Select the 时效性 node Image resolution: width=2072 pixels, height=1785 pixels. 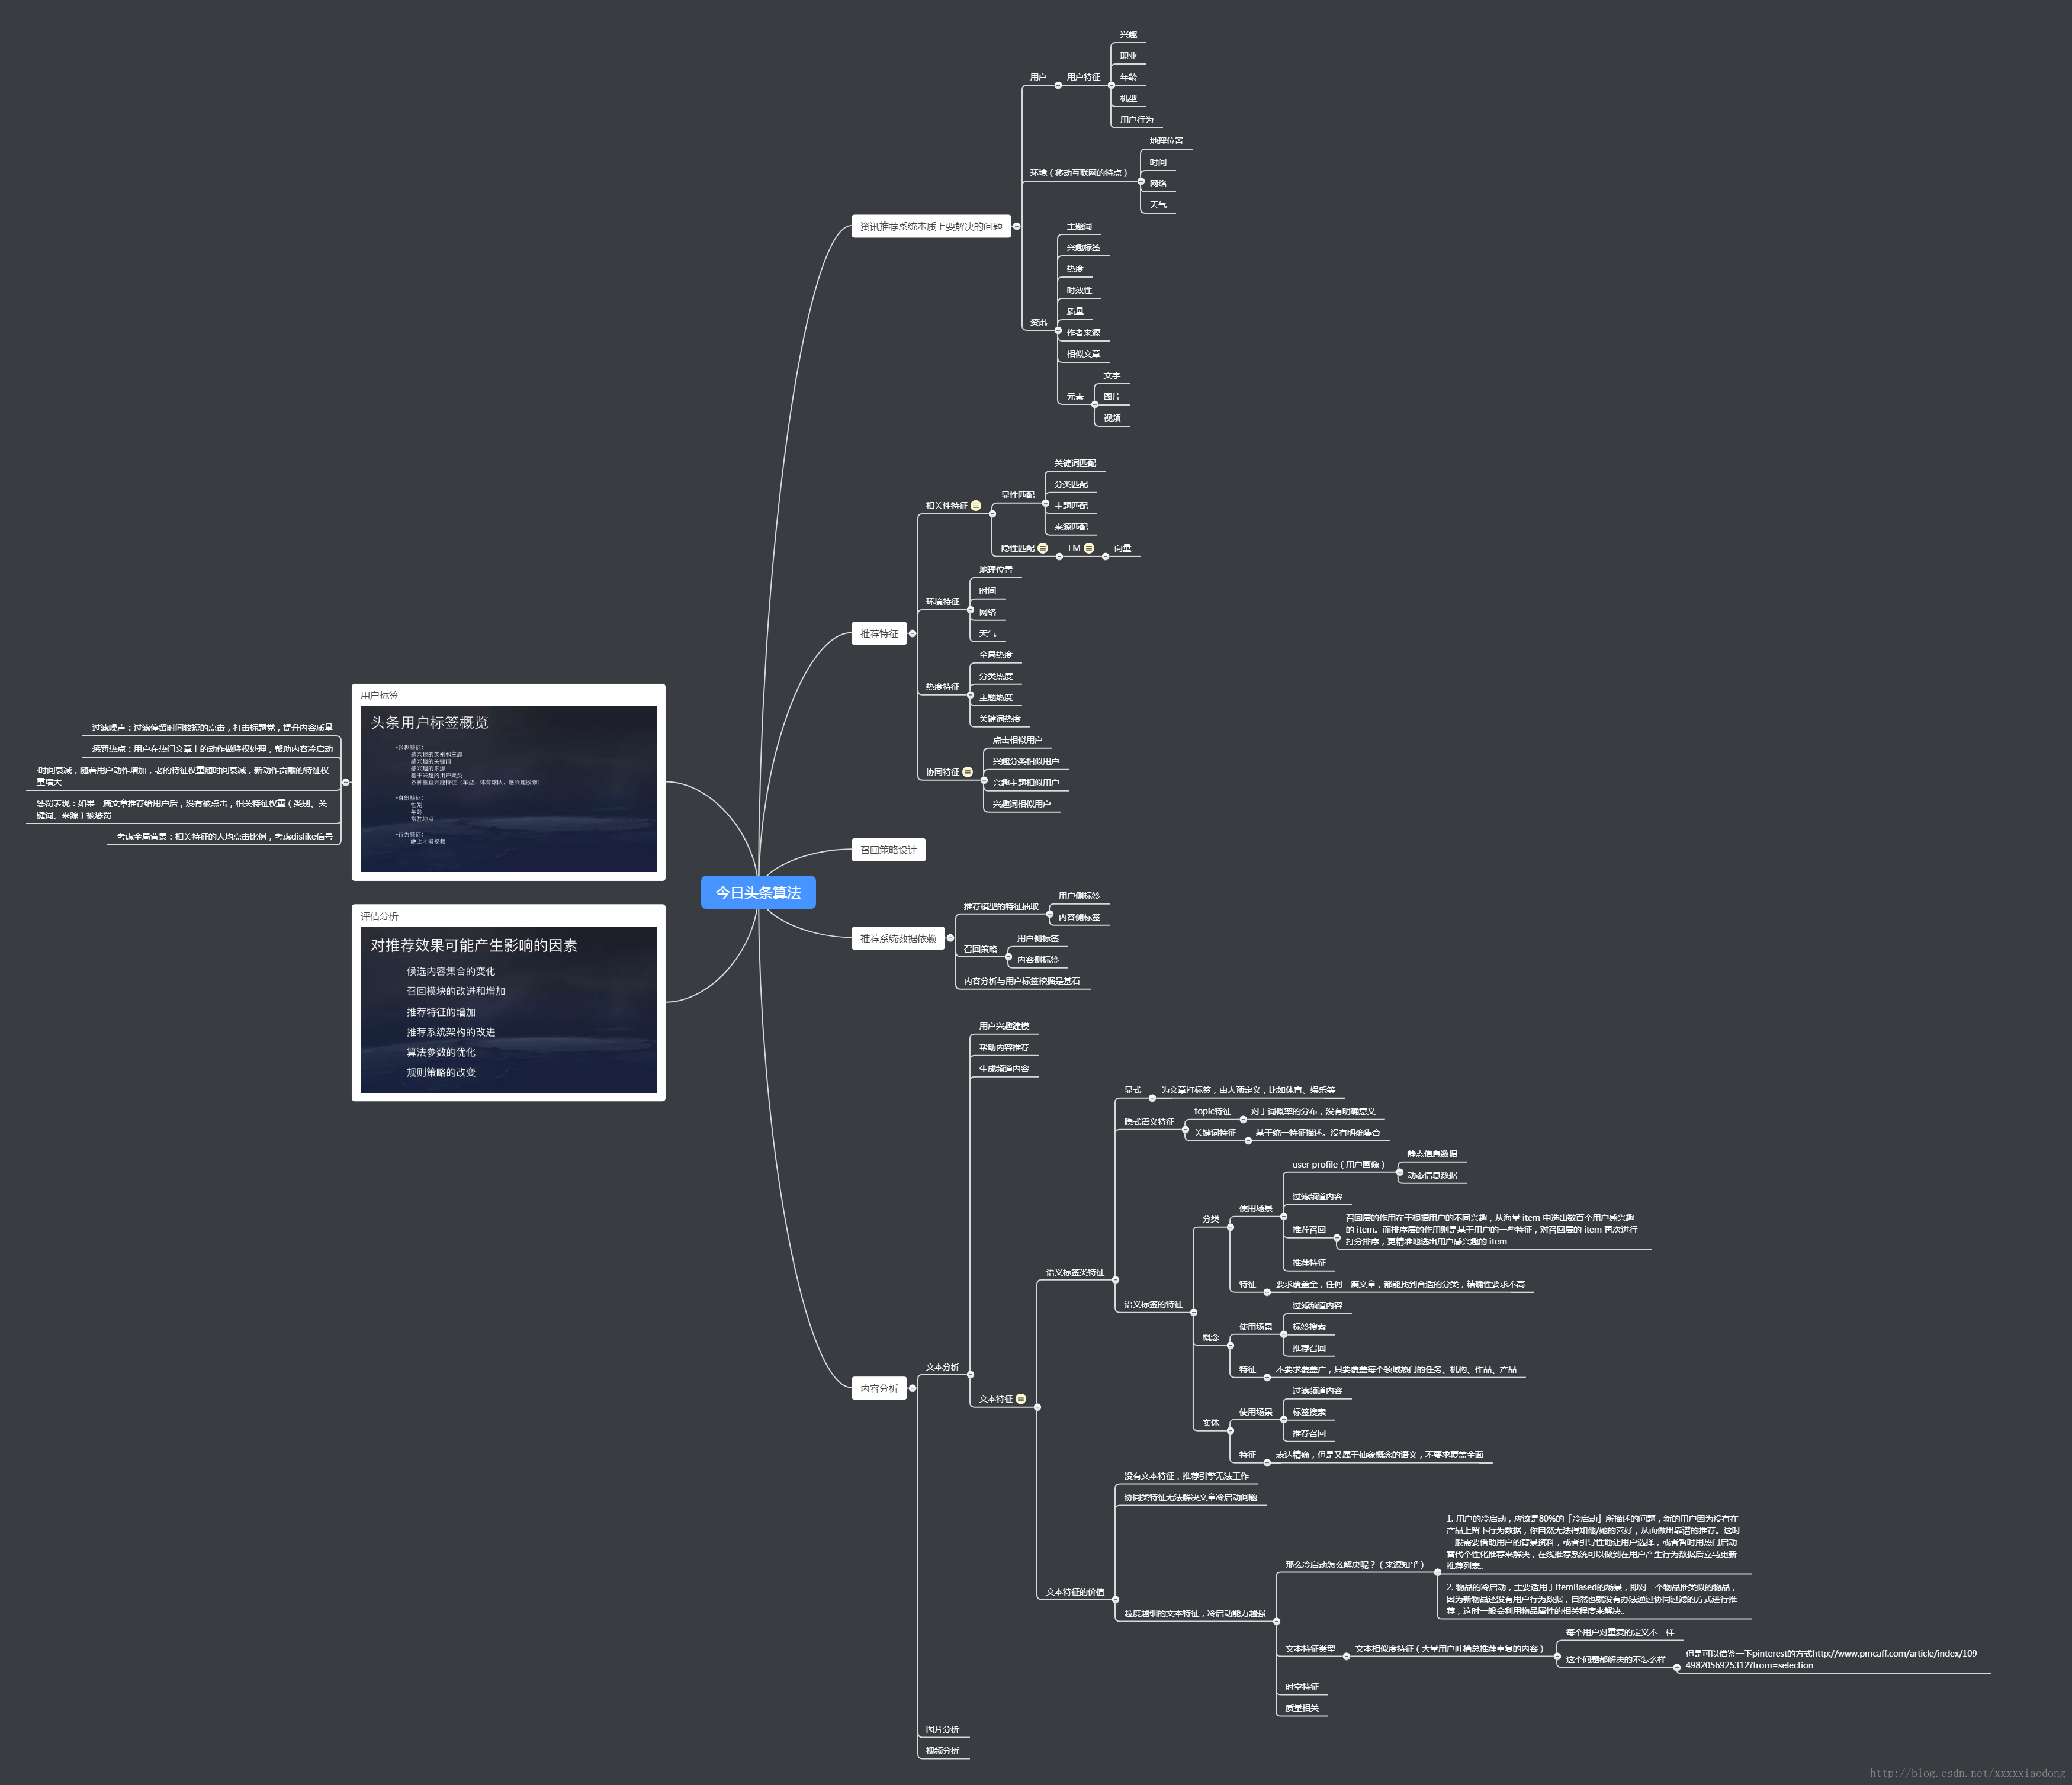[1079, 290]
